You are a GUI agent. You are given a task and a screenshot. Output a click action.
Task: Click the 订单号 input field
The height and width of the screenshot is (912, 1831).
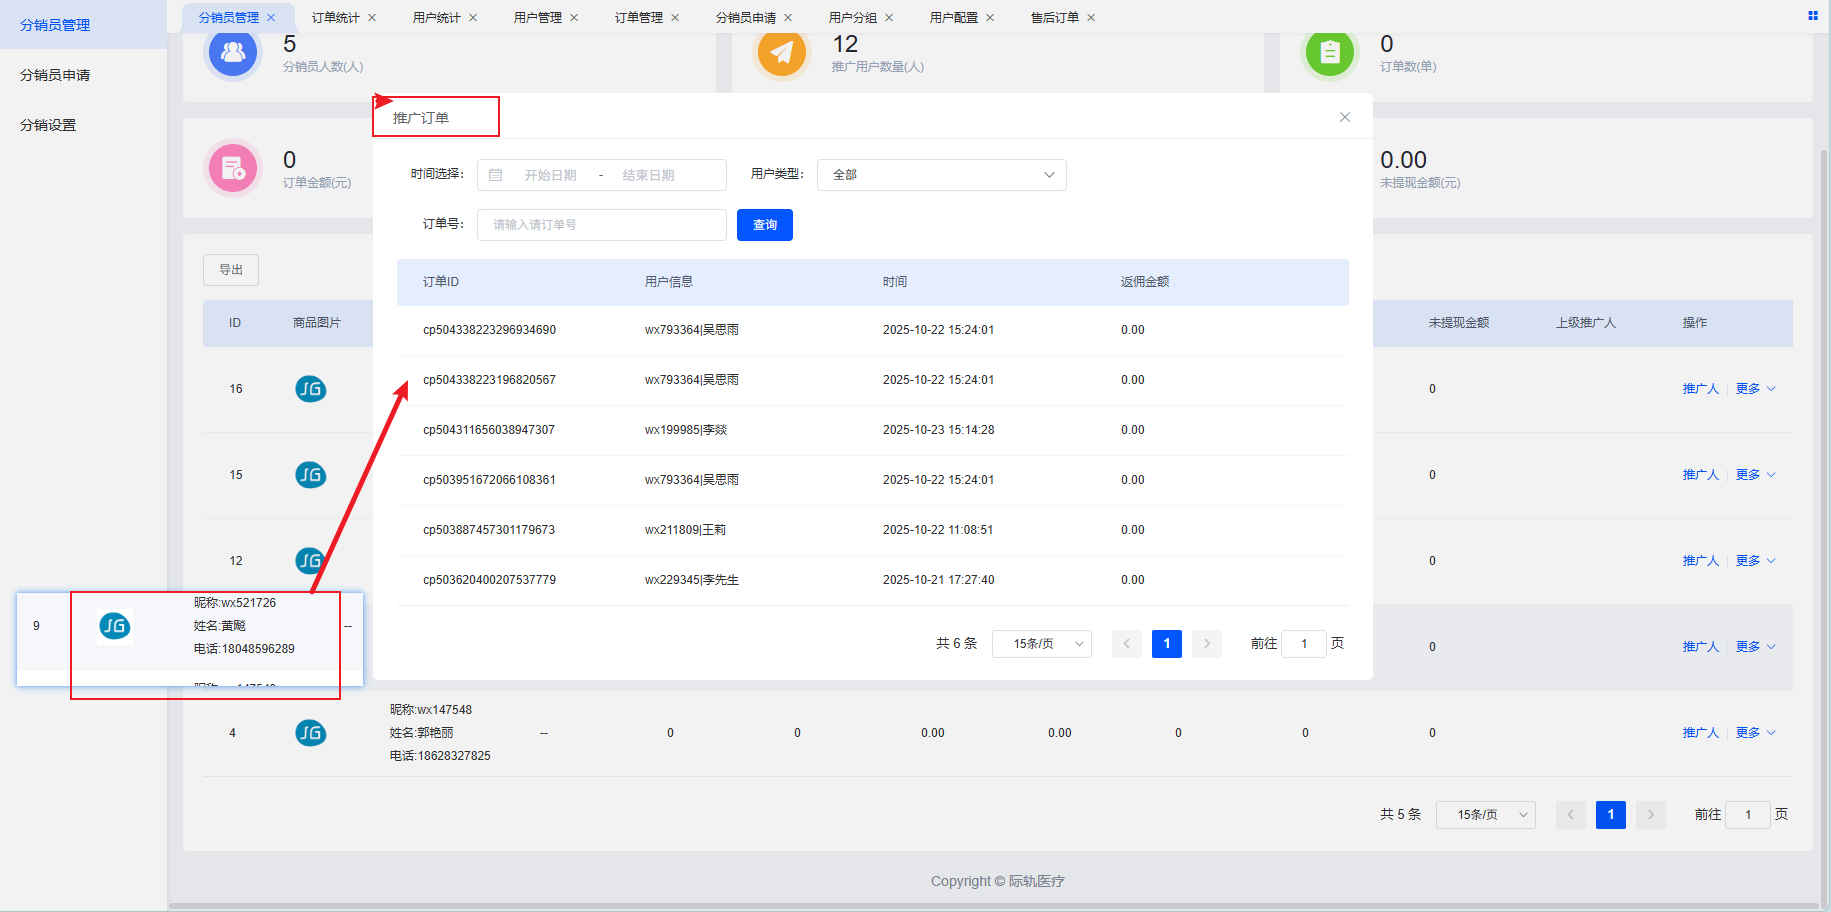(x=601, y=225)
